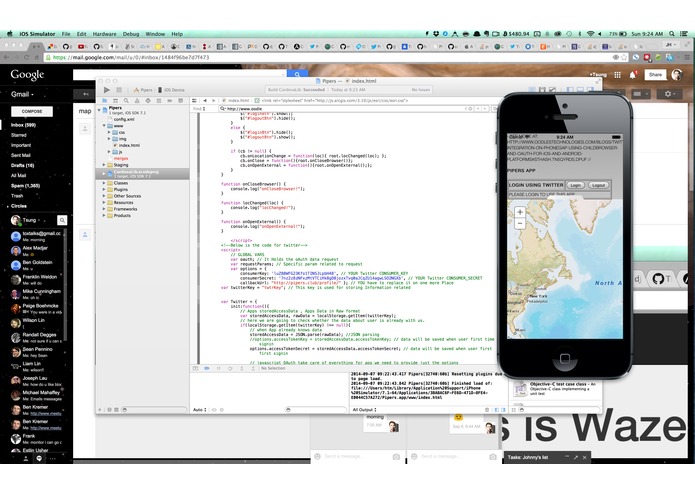Viewport: 695px width, 494px height.
Task: Open the Debug menu
Action: tap(131, 34)
